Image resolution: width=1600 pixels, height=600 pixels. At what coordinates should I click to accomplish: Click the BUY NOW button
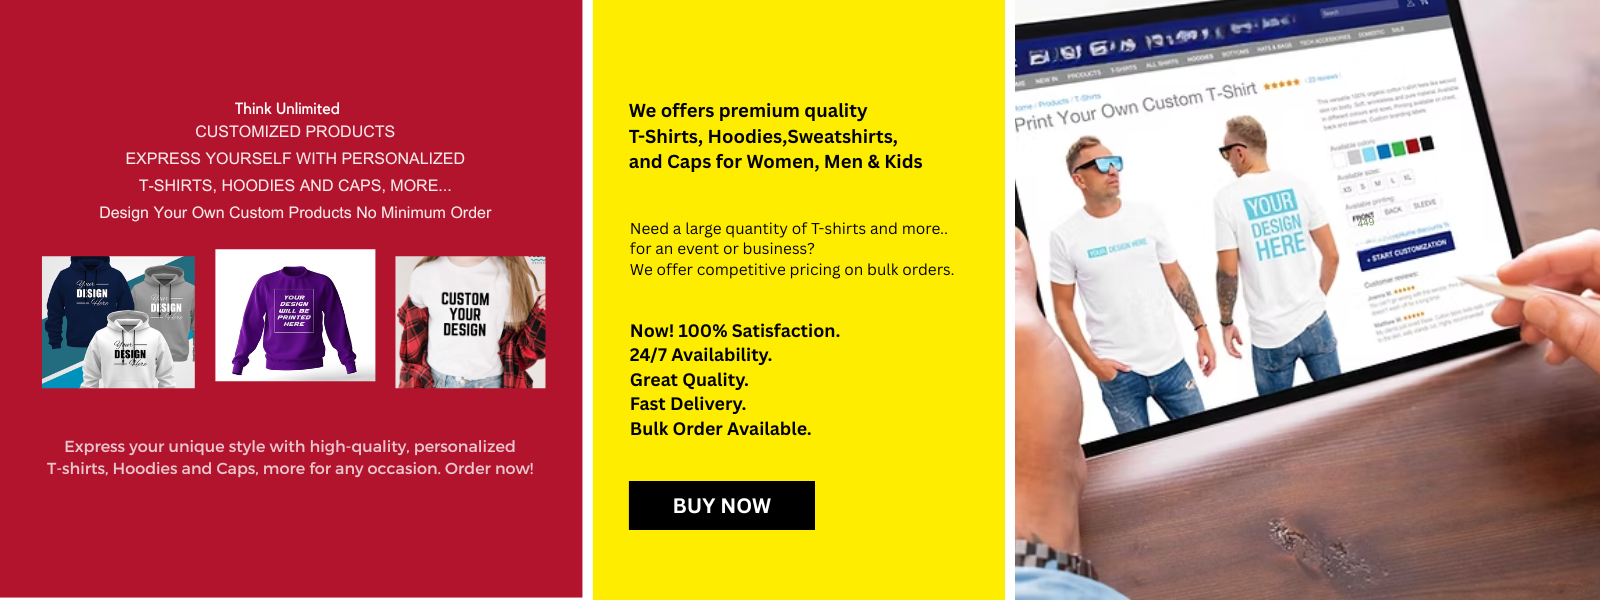click(x=721, y=505)
